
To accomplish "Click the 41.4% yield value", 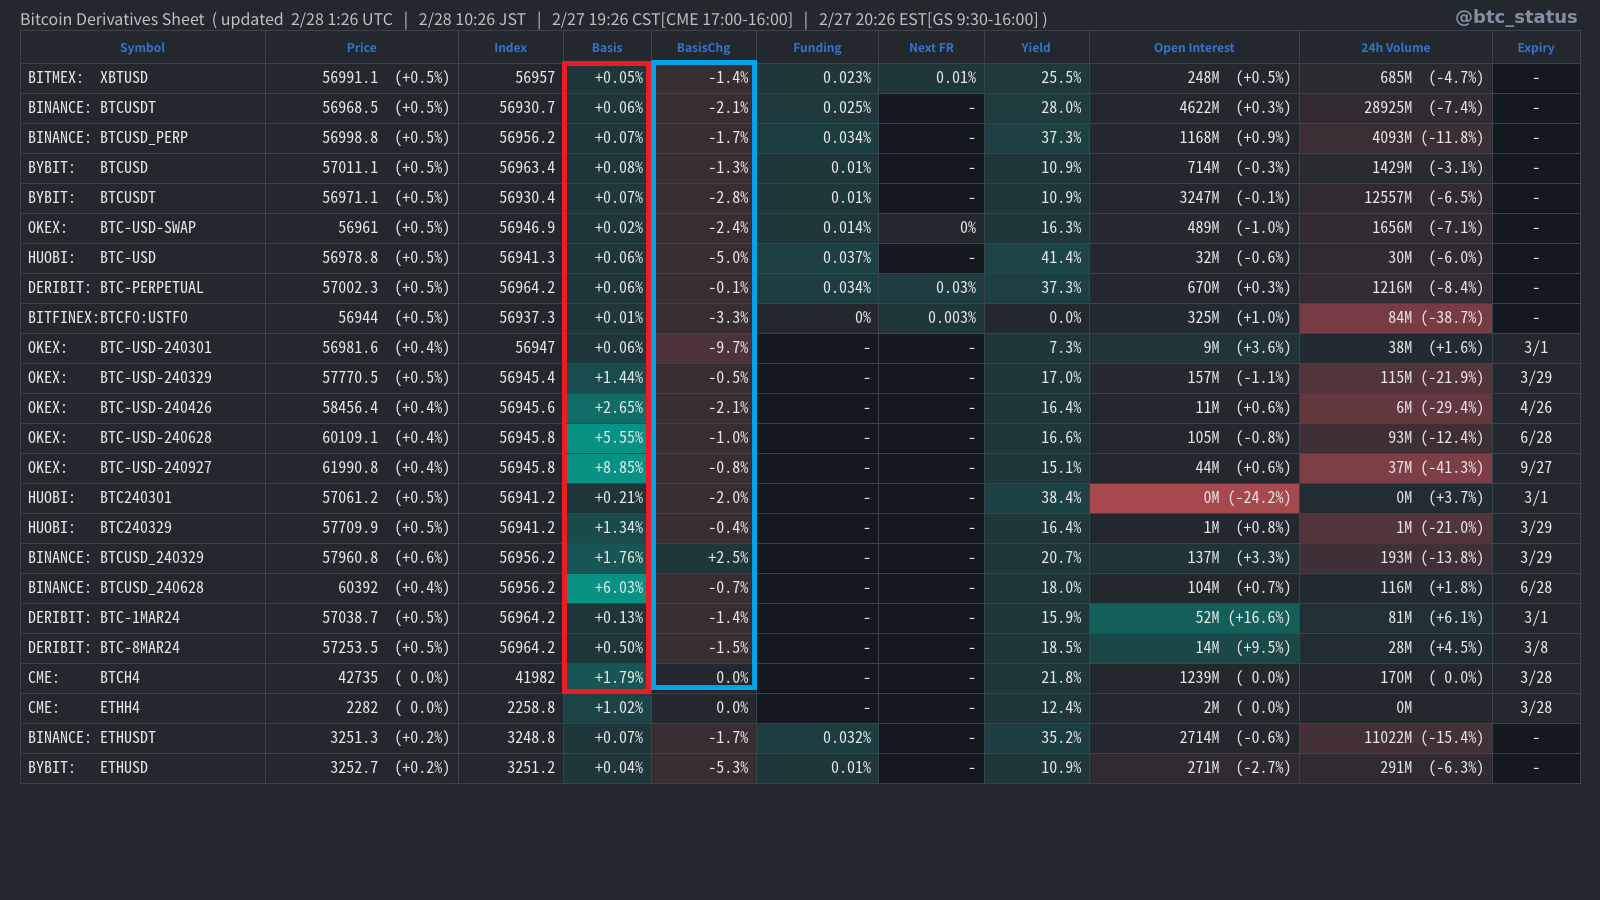I will 1061,258.
